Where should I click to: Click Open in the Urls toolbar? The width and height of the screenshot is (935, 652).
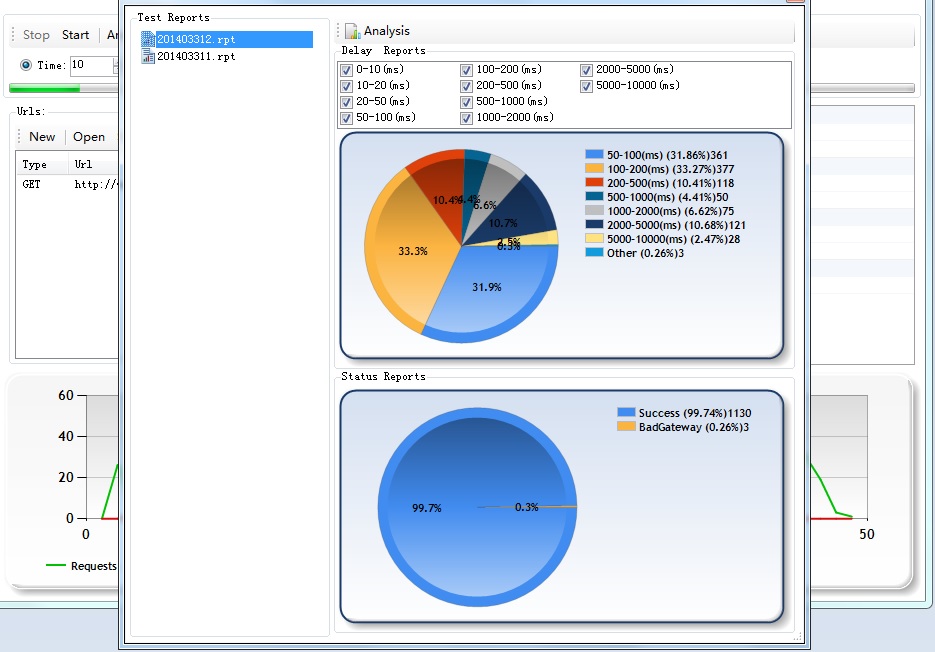(89, 137)
